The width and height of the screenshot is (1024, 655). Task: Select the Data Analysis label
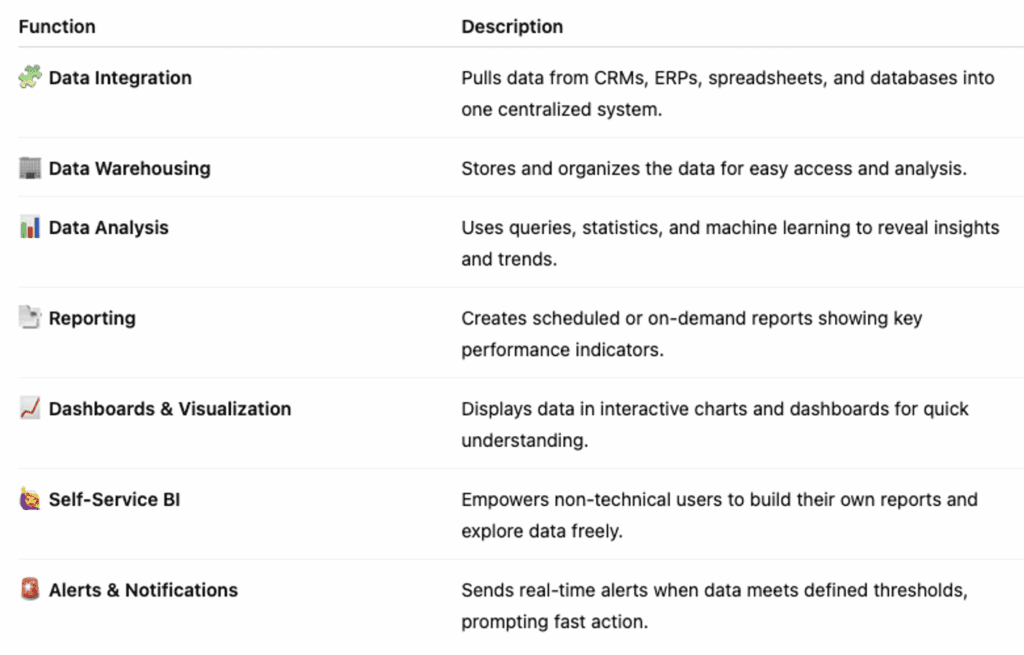[108, 228]
